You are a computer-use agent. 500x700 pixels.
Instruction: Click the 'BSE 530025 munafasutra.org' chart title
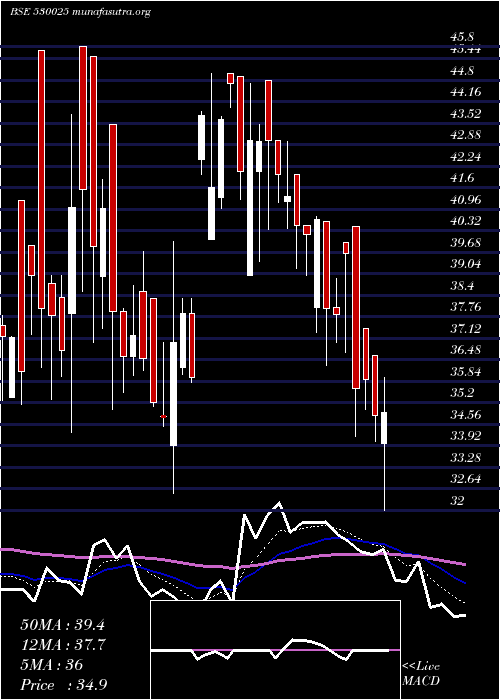pyautogui.click(x=81, y=12)
